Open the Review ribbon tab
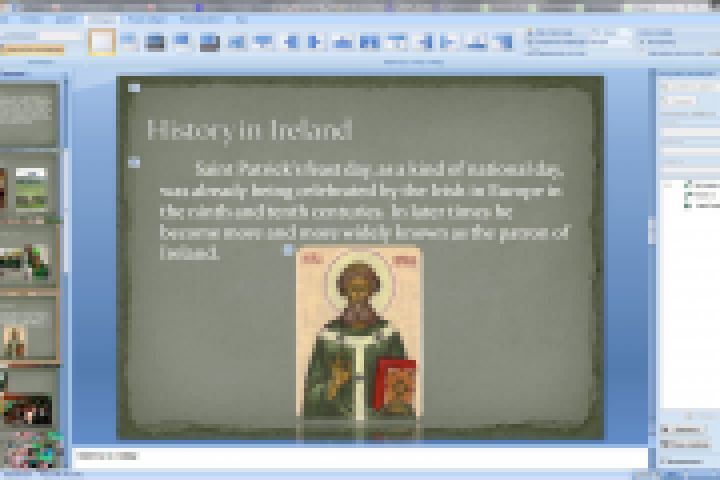 point(202,20)
